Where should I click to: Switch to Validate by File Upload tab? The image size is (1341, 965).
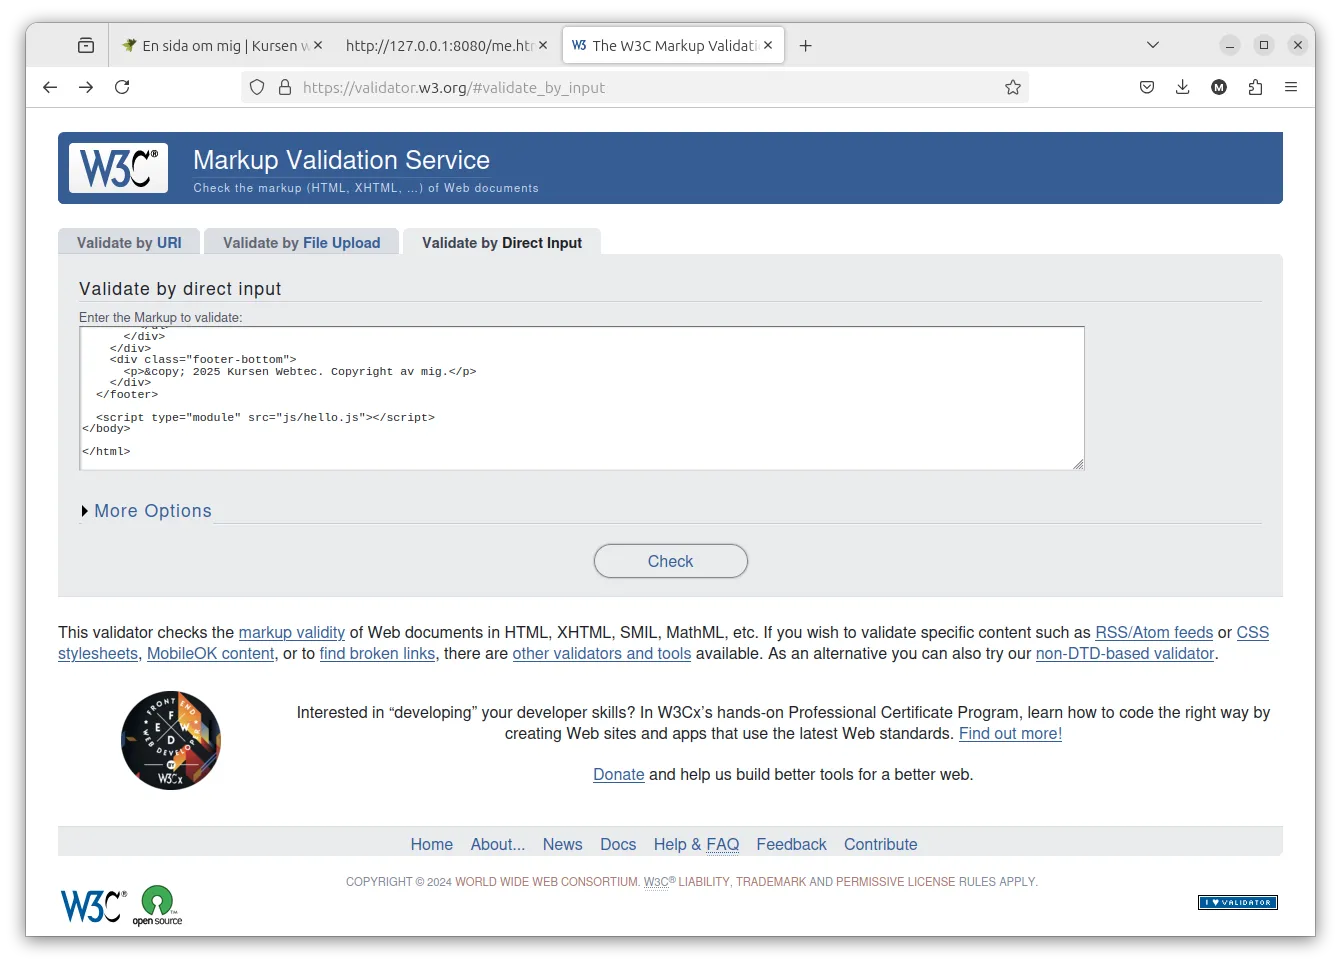coord(301,242)
